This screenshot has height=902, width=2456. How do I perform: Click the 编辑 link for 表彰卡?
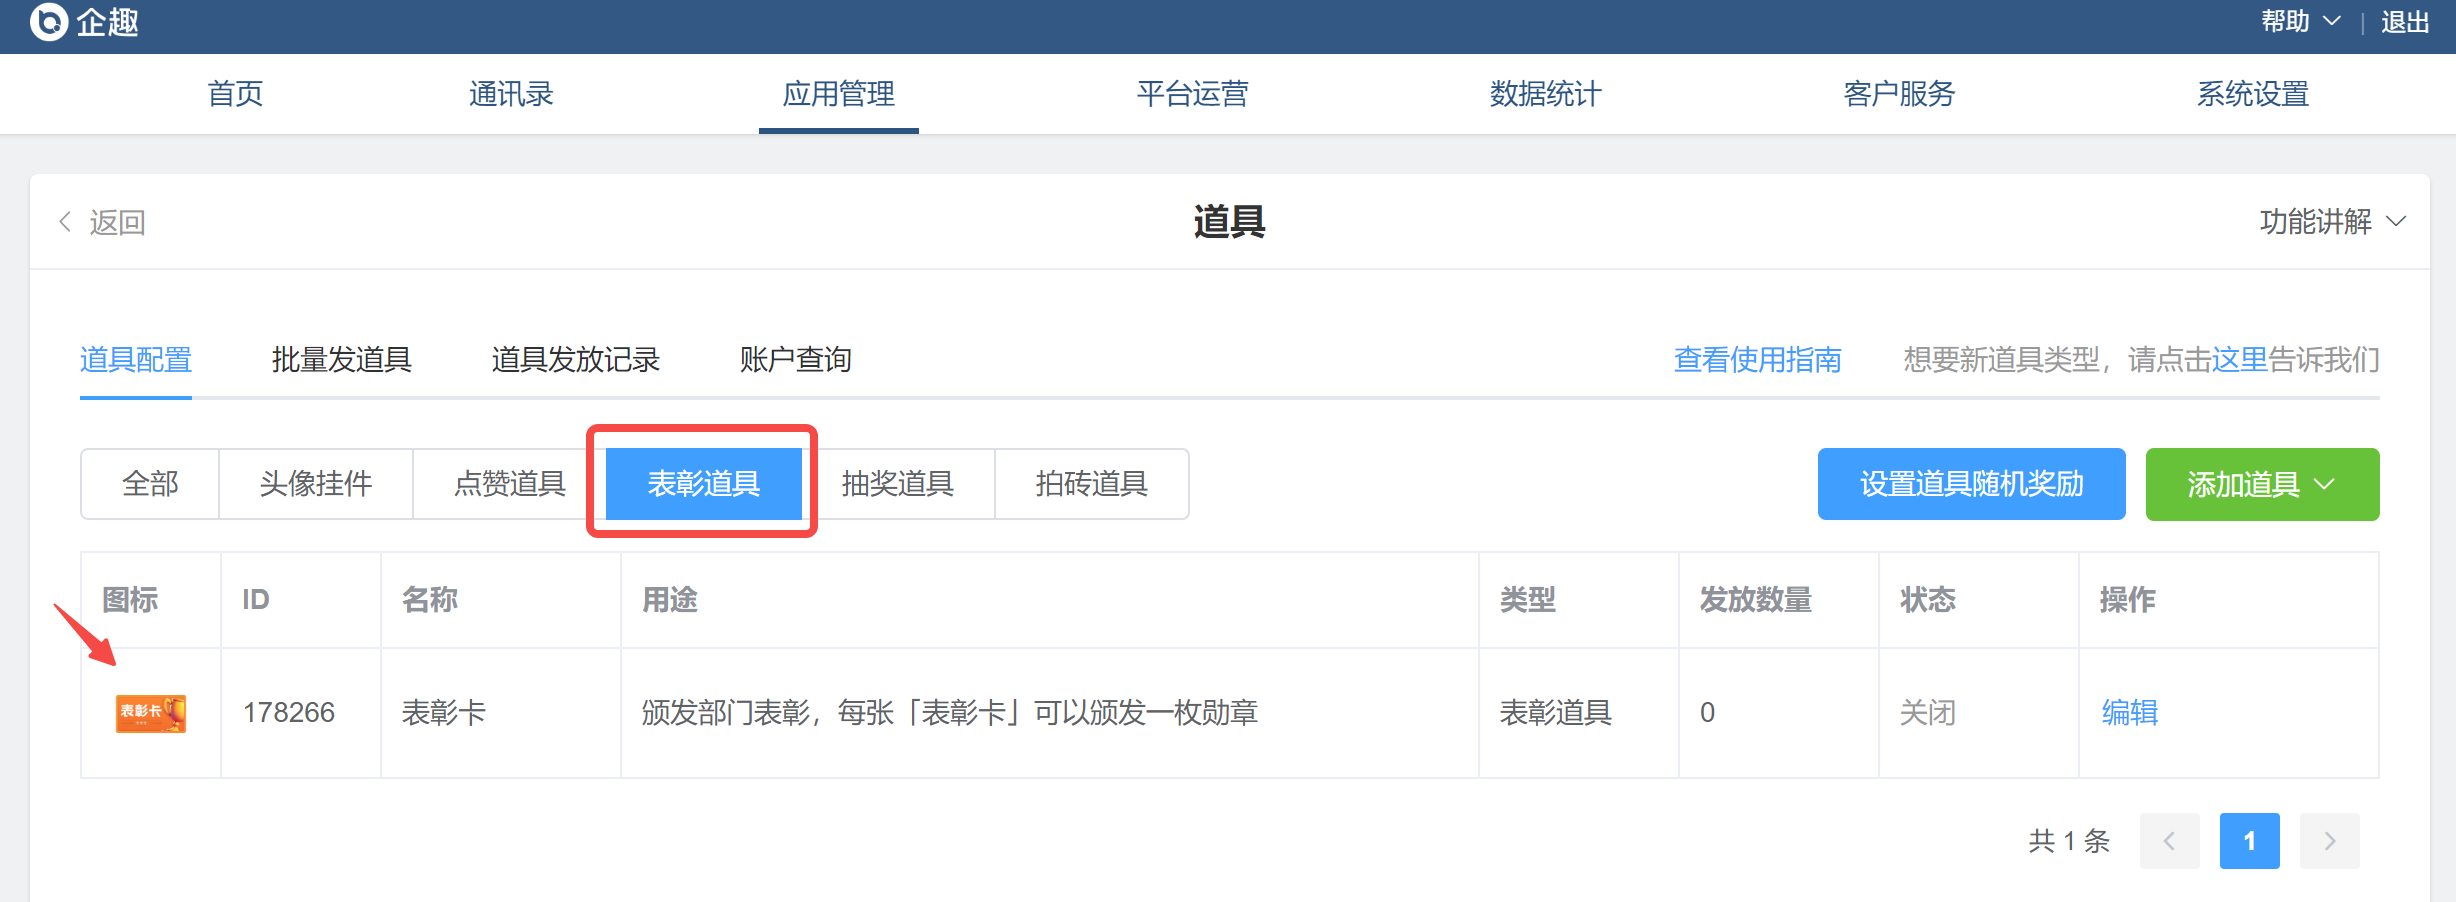[x=2129, y=713]
